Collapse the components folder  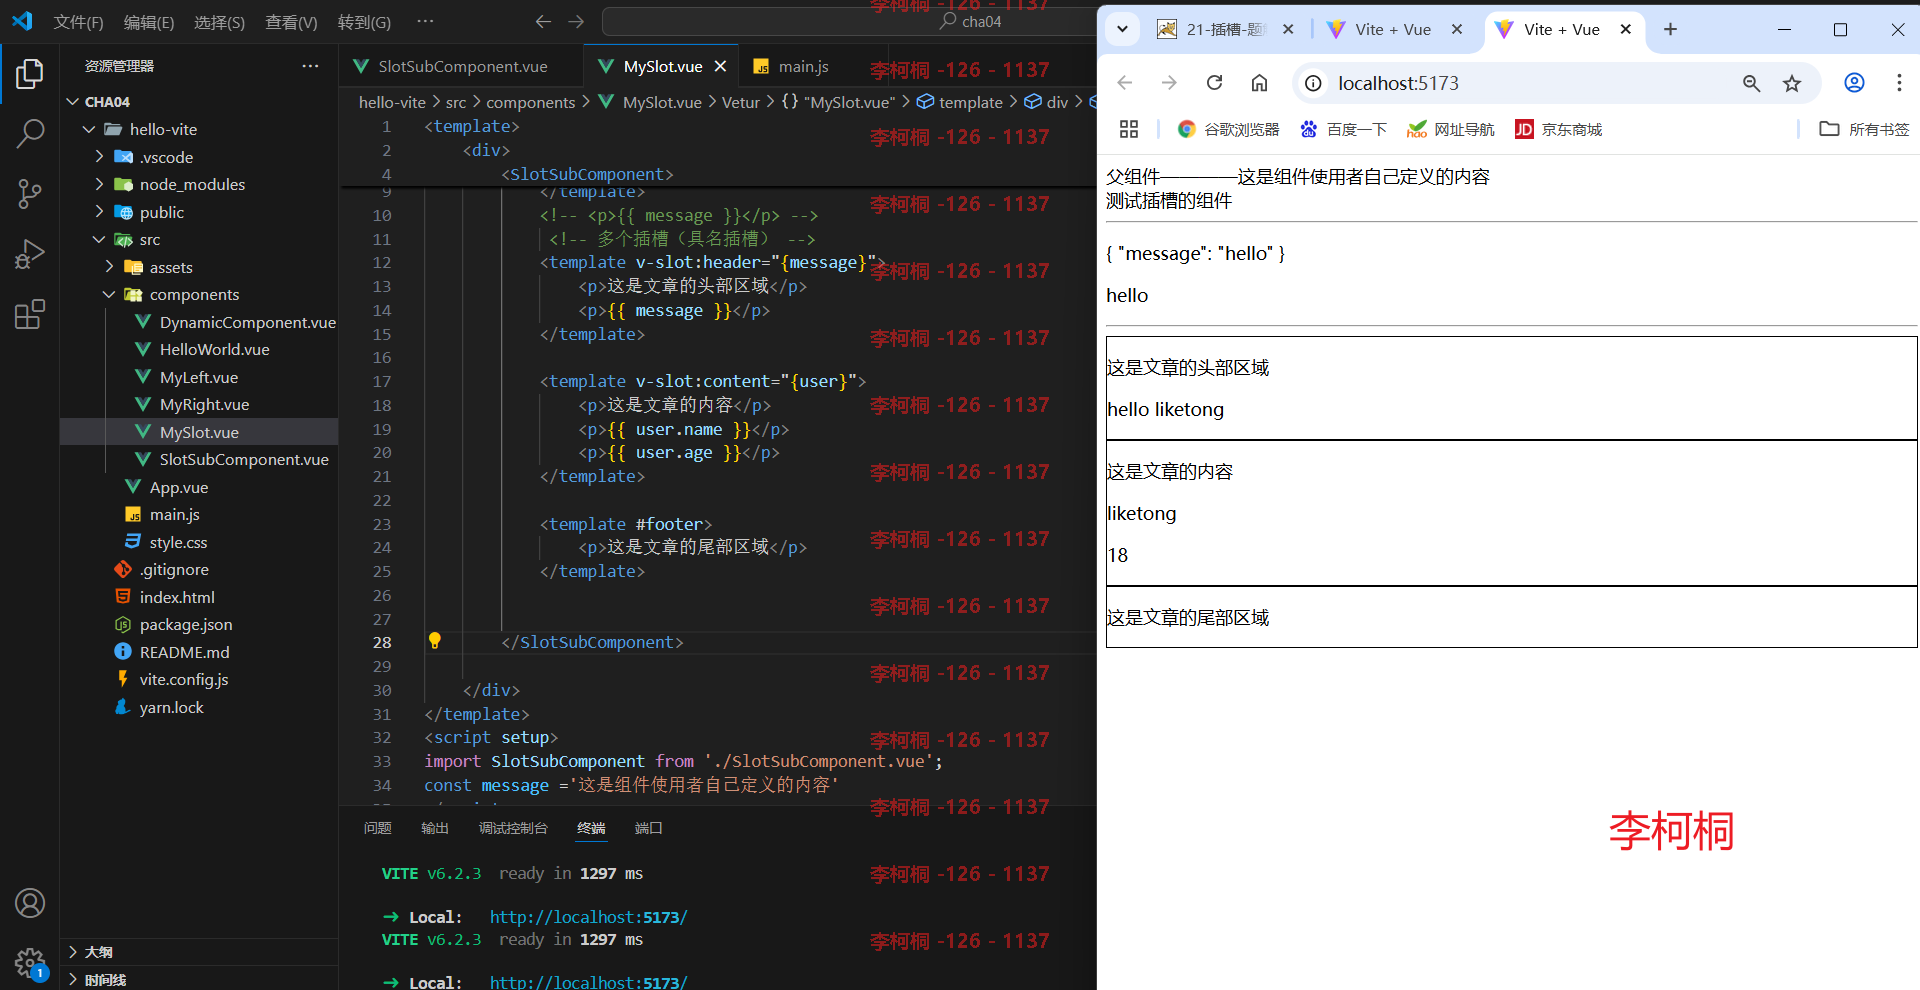pos(109,294)
